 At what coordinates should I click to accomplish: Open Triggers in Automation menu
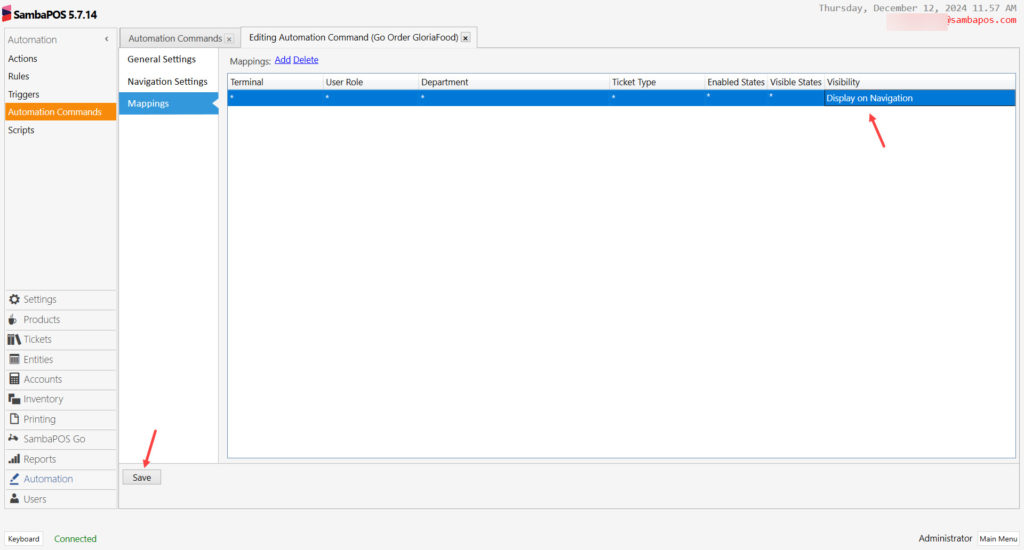24,94
